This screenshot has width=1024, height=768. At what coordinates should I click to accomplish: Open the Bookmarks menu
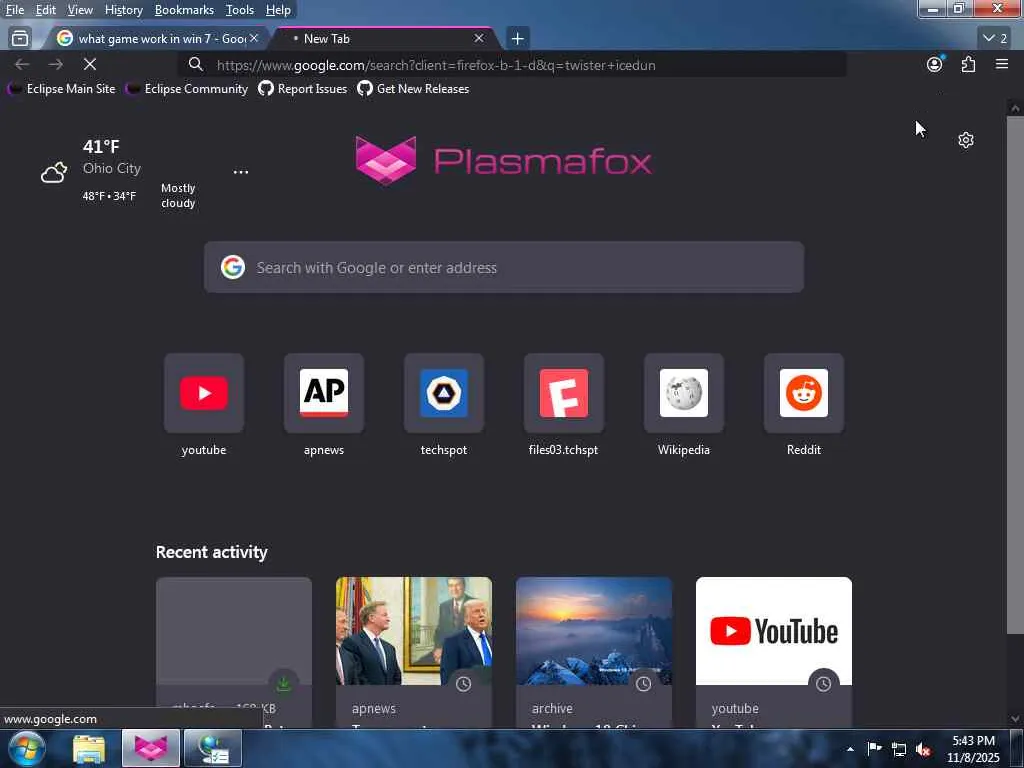pos(184,10)
